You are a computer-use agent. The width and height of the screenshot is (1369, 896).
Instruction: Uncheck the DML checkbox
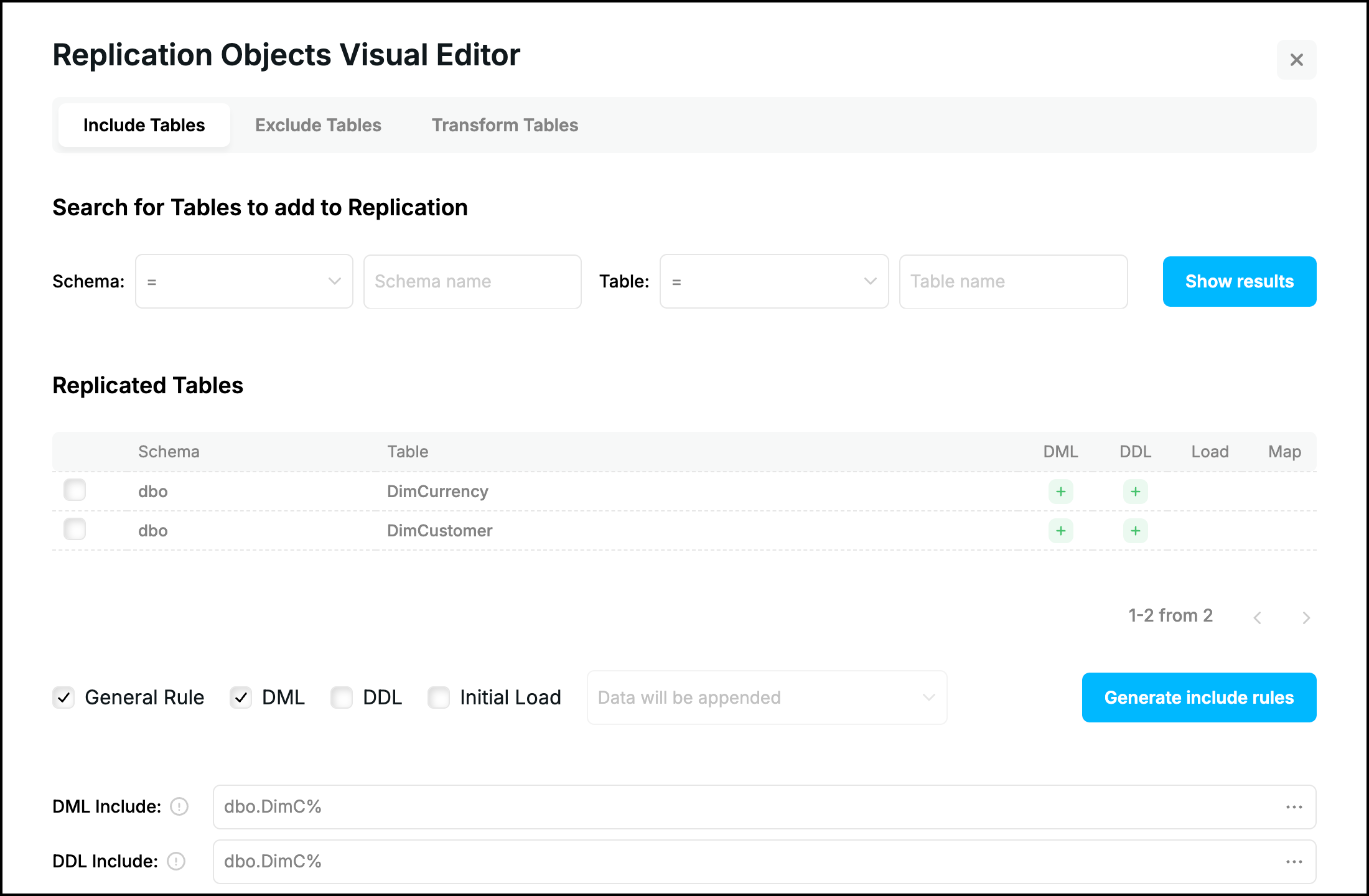[x=241, y=698]
